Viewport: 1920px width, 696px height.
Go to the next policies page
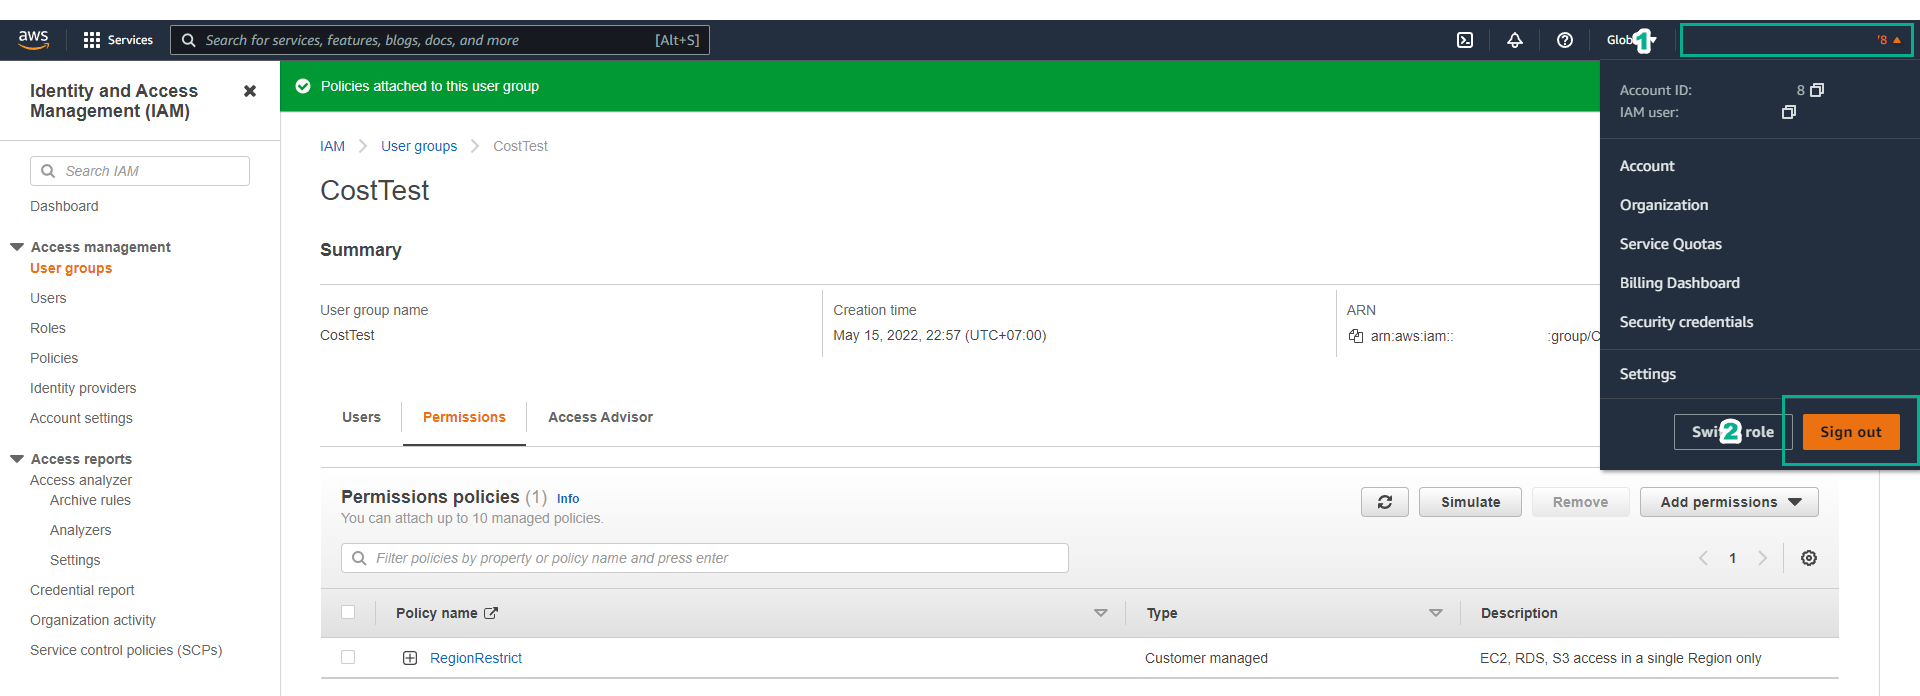[x=1763, y=558]
